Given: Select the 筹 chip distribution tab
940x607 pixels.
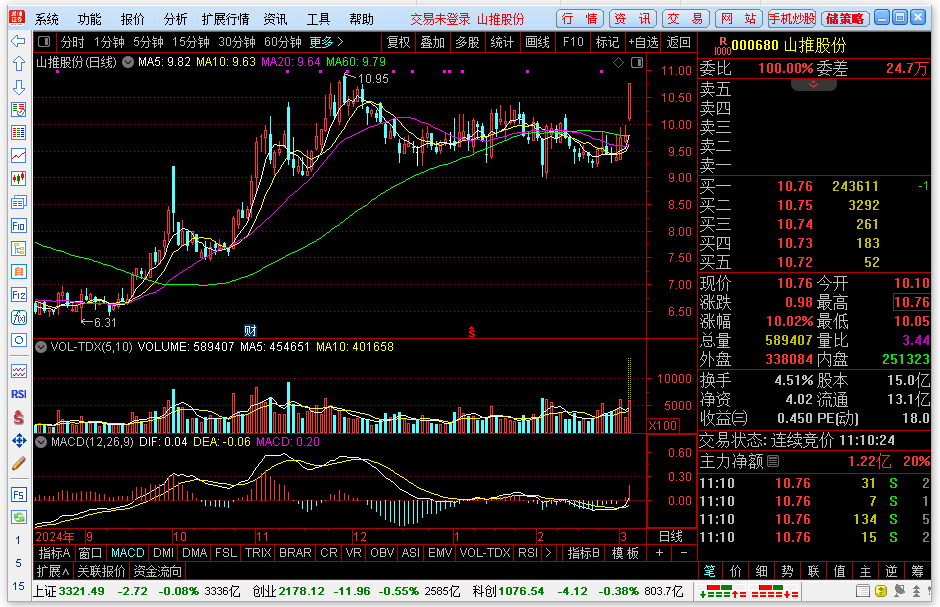Looking at the screenshot, I should point(917,571).
